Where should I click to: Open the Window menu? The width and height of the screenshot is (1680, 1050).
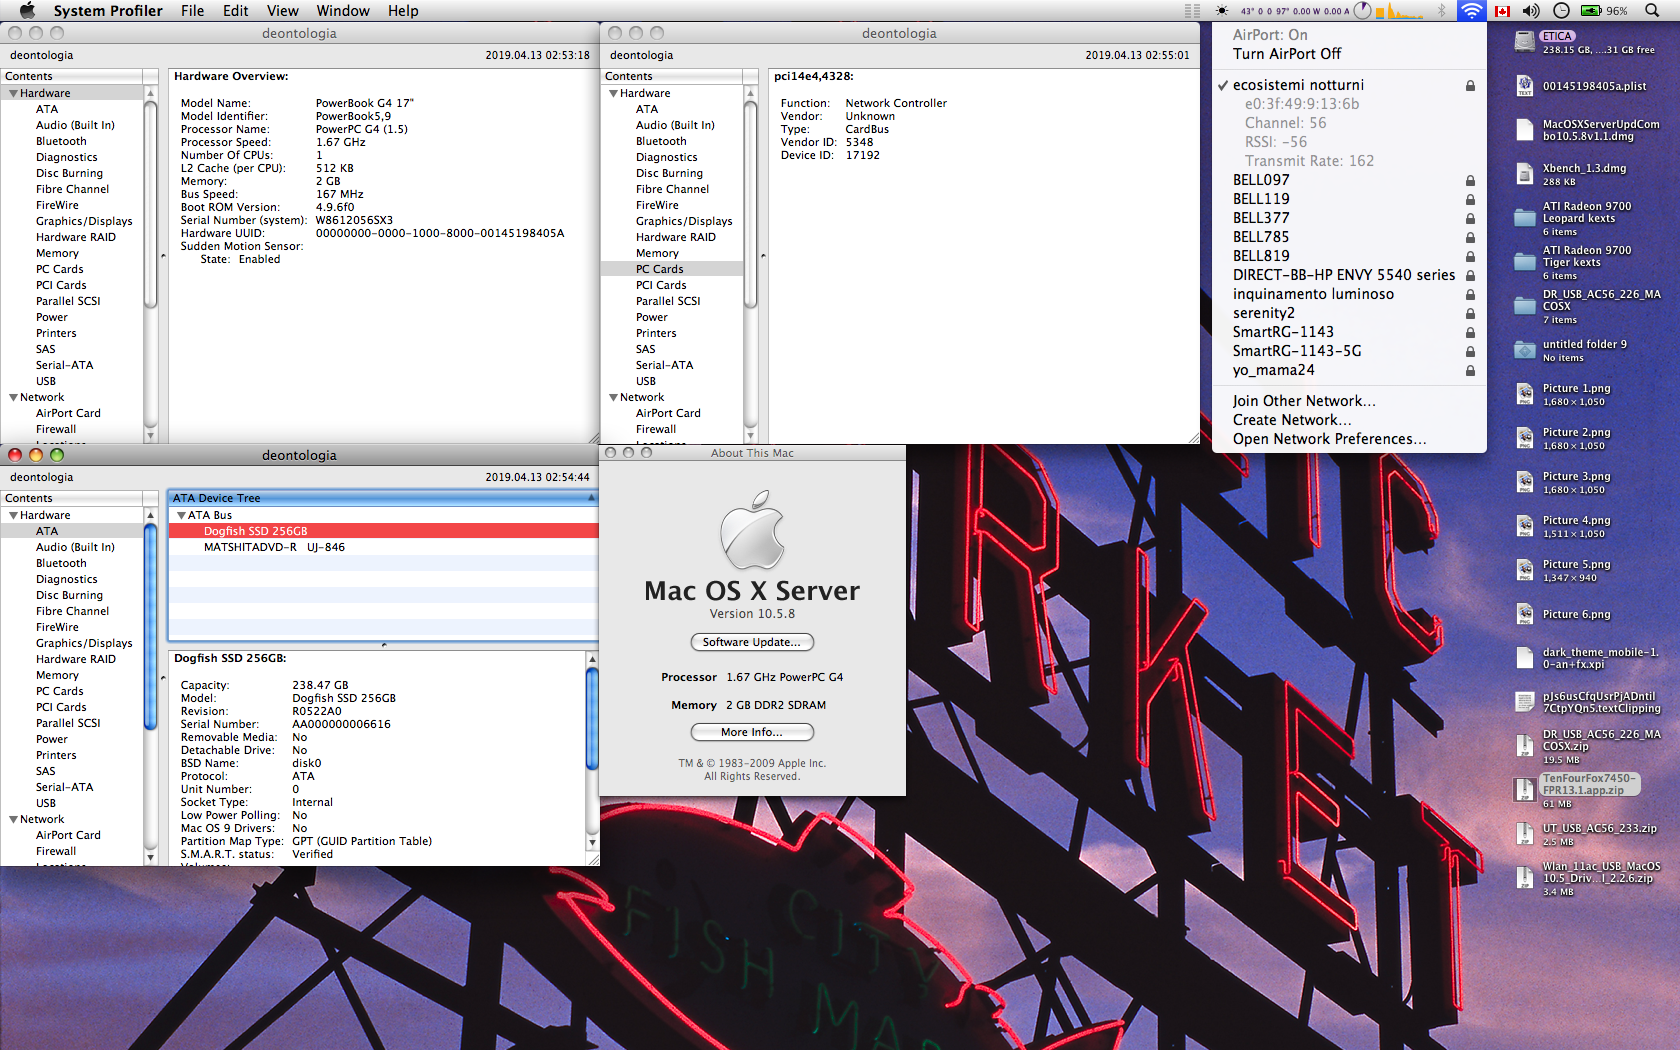343,11
